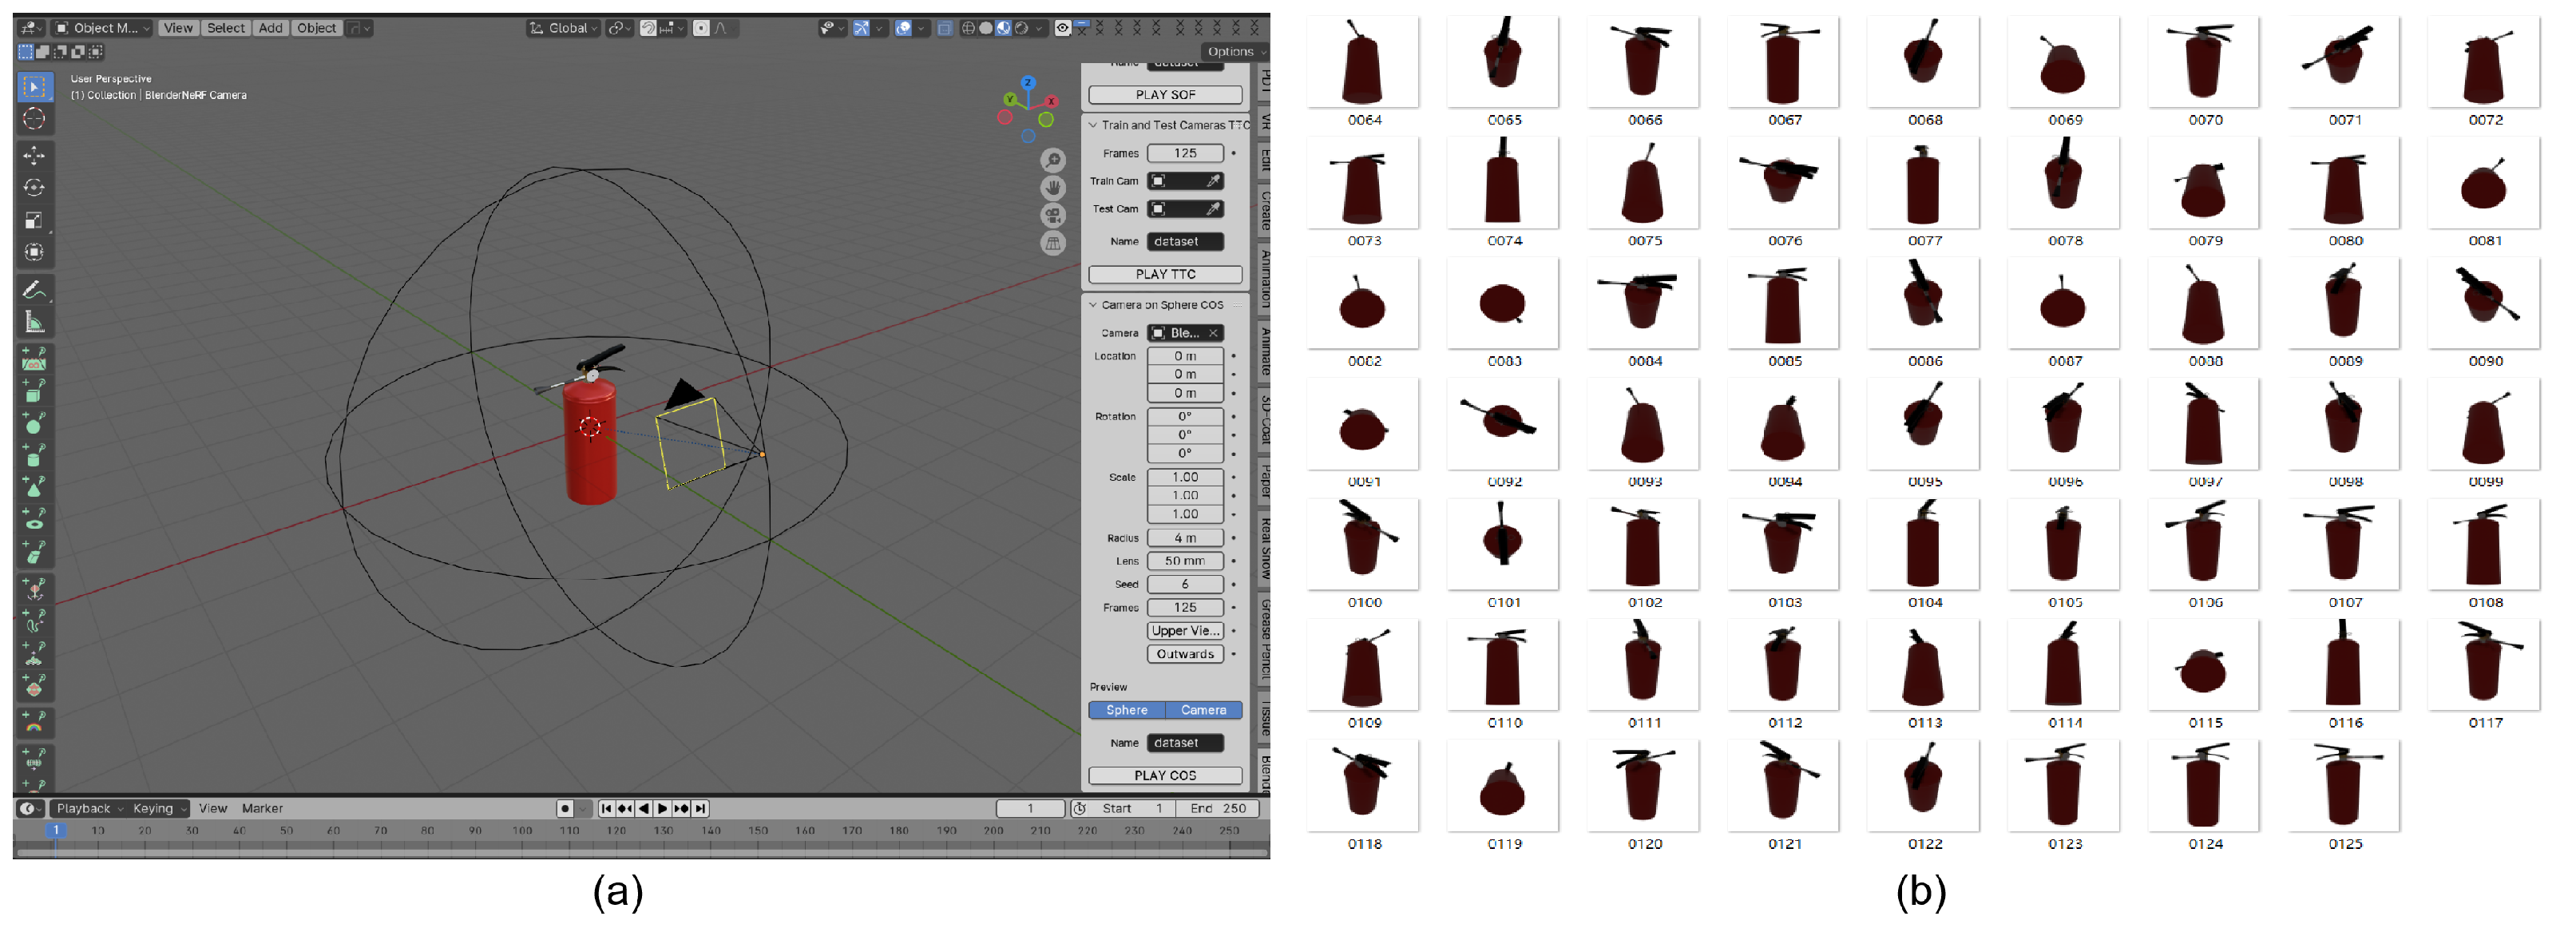Open the Object Mode dropdown
Viewport: 2576px width, 932px height.
pyautogui.click(x=101, y=28)
